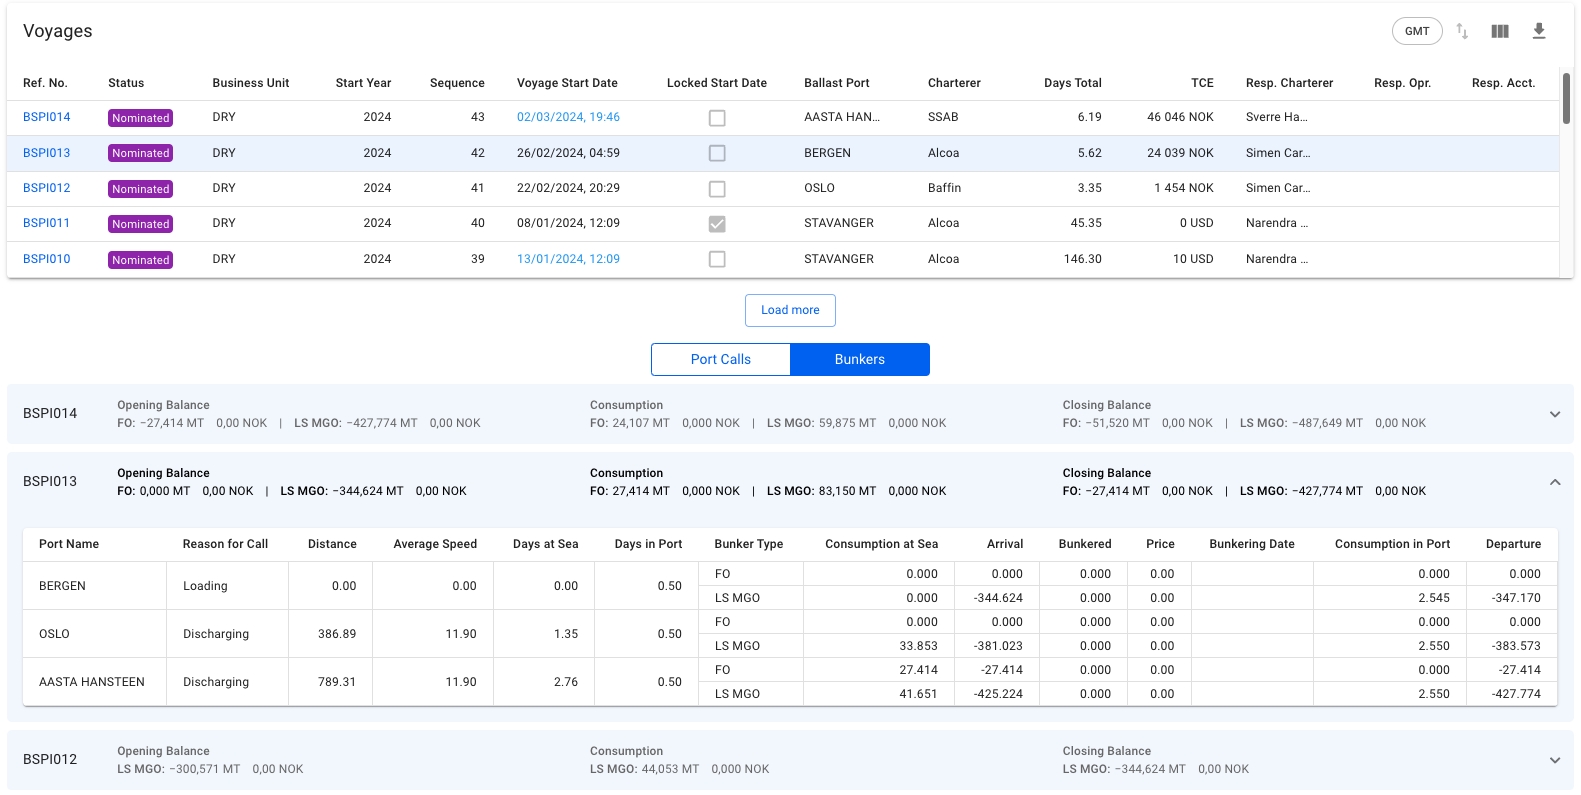Check Locked Start Date for BSPI014

(x=717, y=118)
